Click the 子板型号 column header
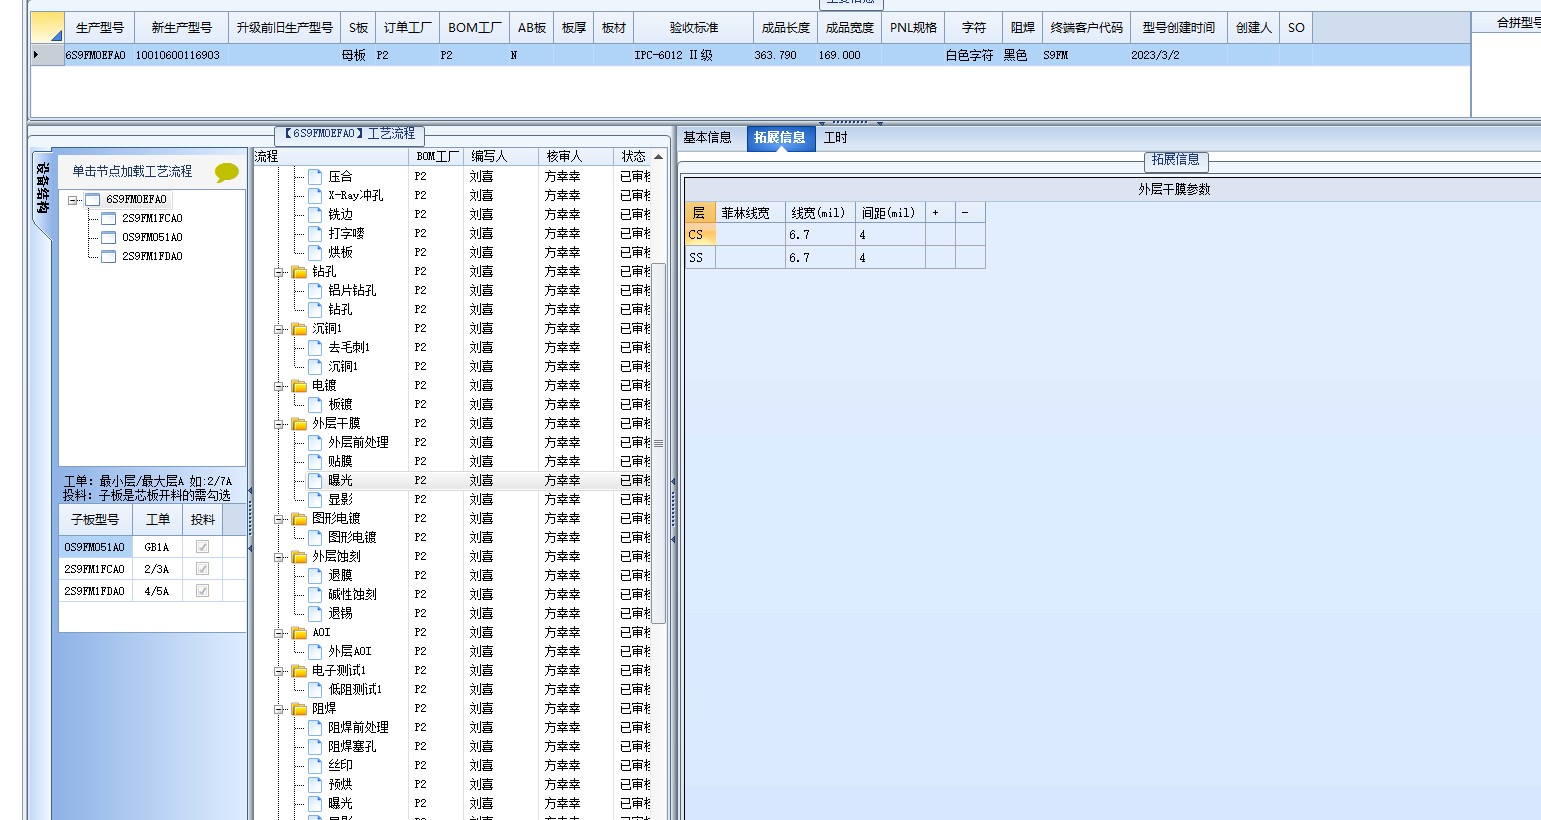This screenshot has width=1541, height=820. [95, 520]
